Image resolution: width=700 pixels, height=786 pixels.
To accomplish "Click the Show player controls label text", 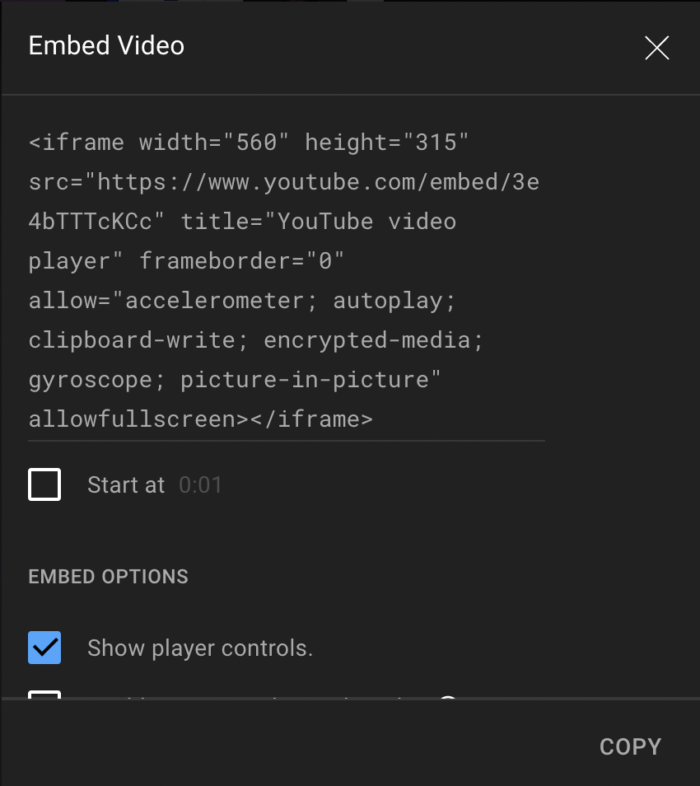I will [x=200, y=648].
